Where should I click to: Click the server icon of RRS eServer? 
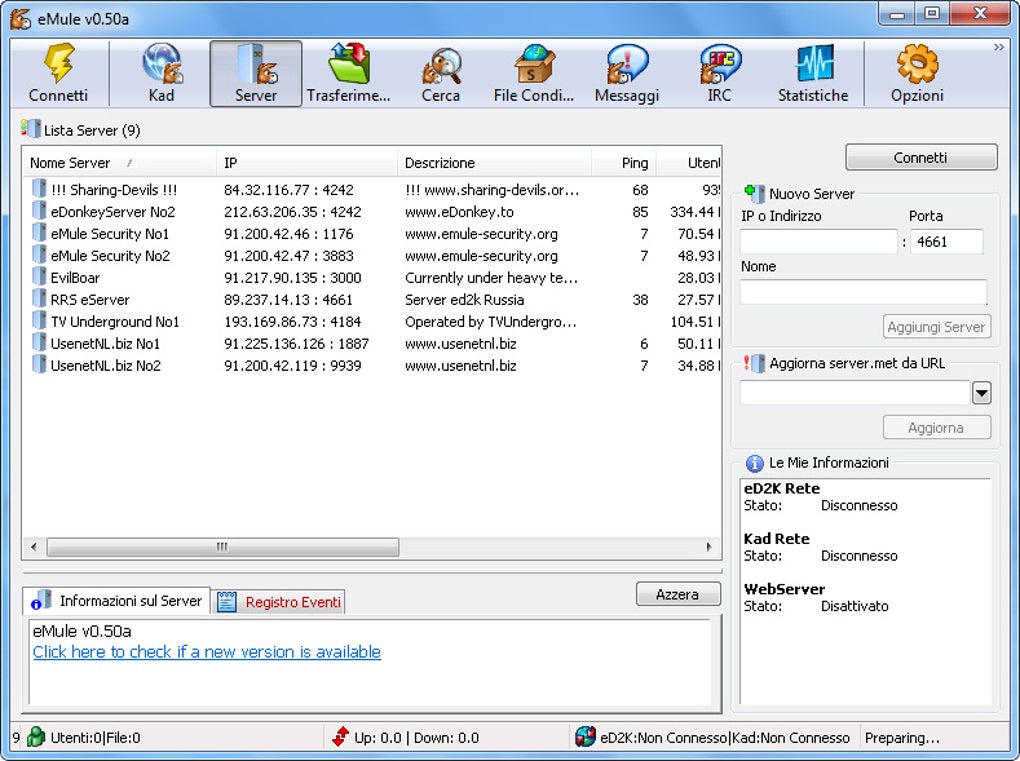pyautogui.click(x=39, y=299)
